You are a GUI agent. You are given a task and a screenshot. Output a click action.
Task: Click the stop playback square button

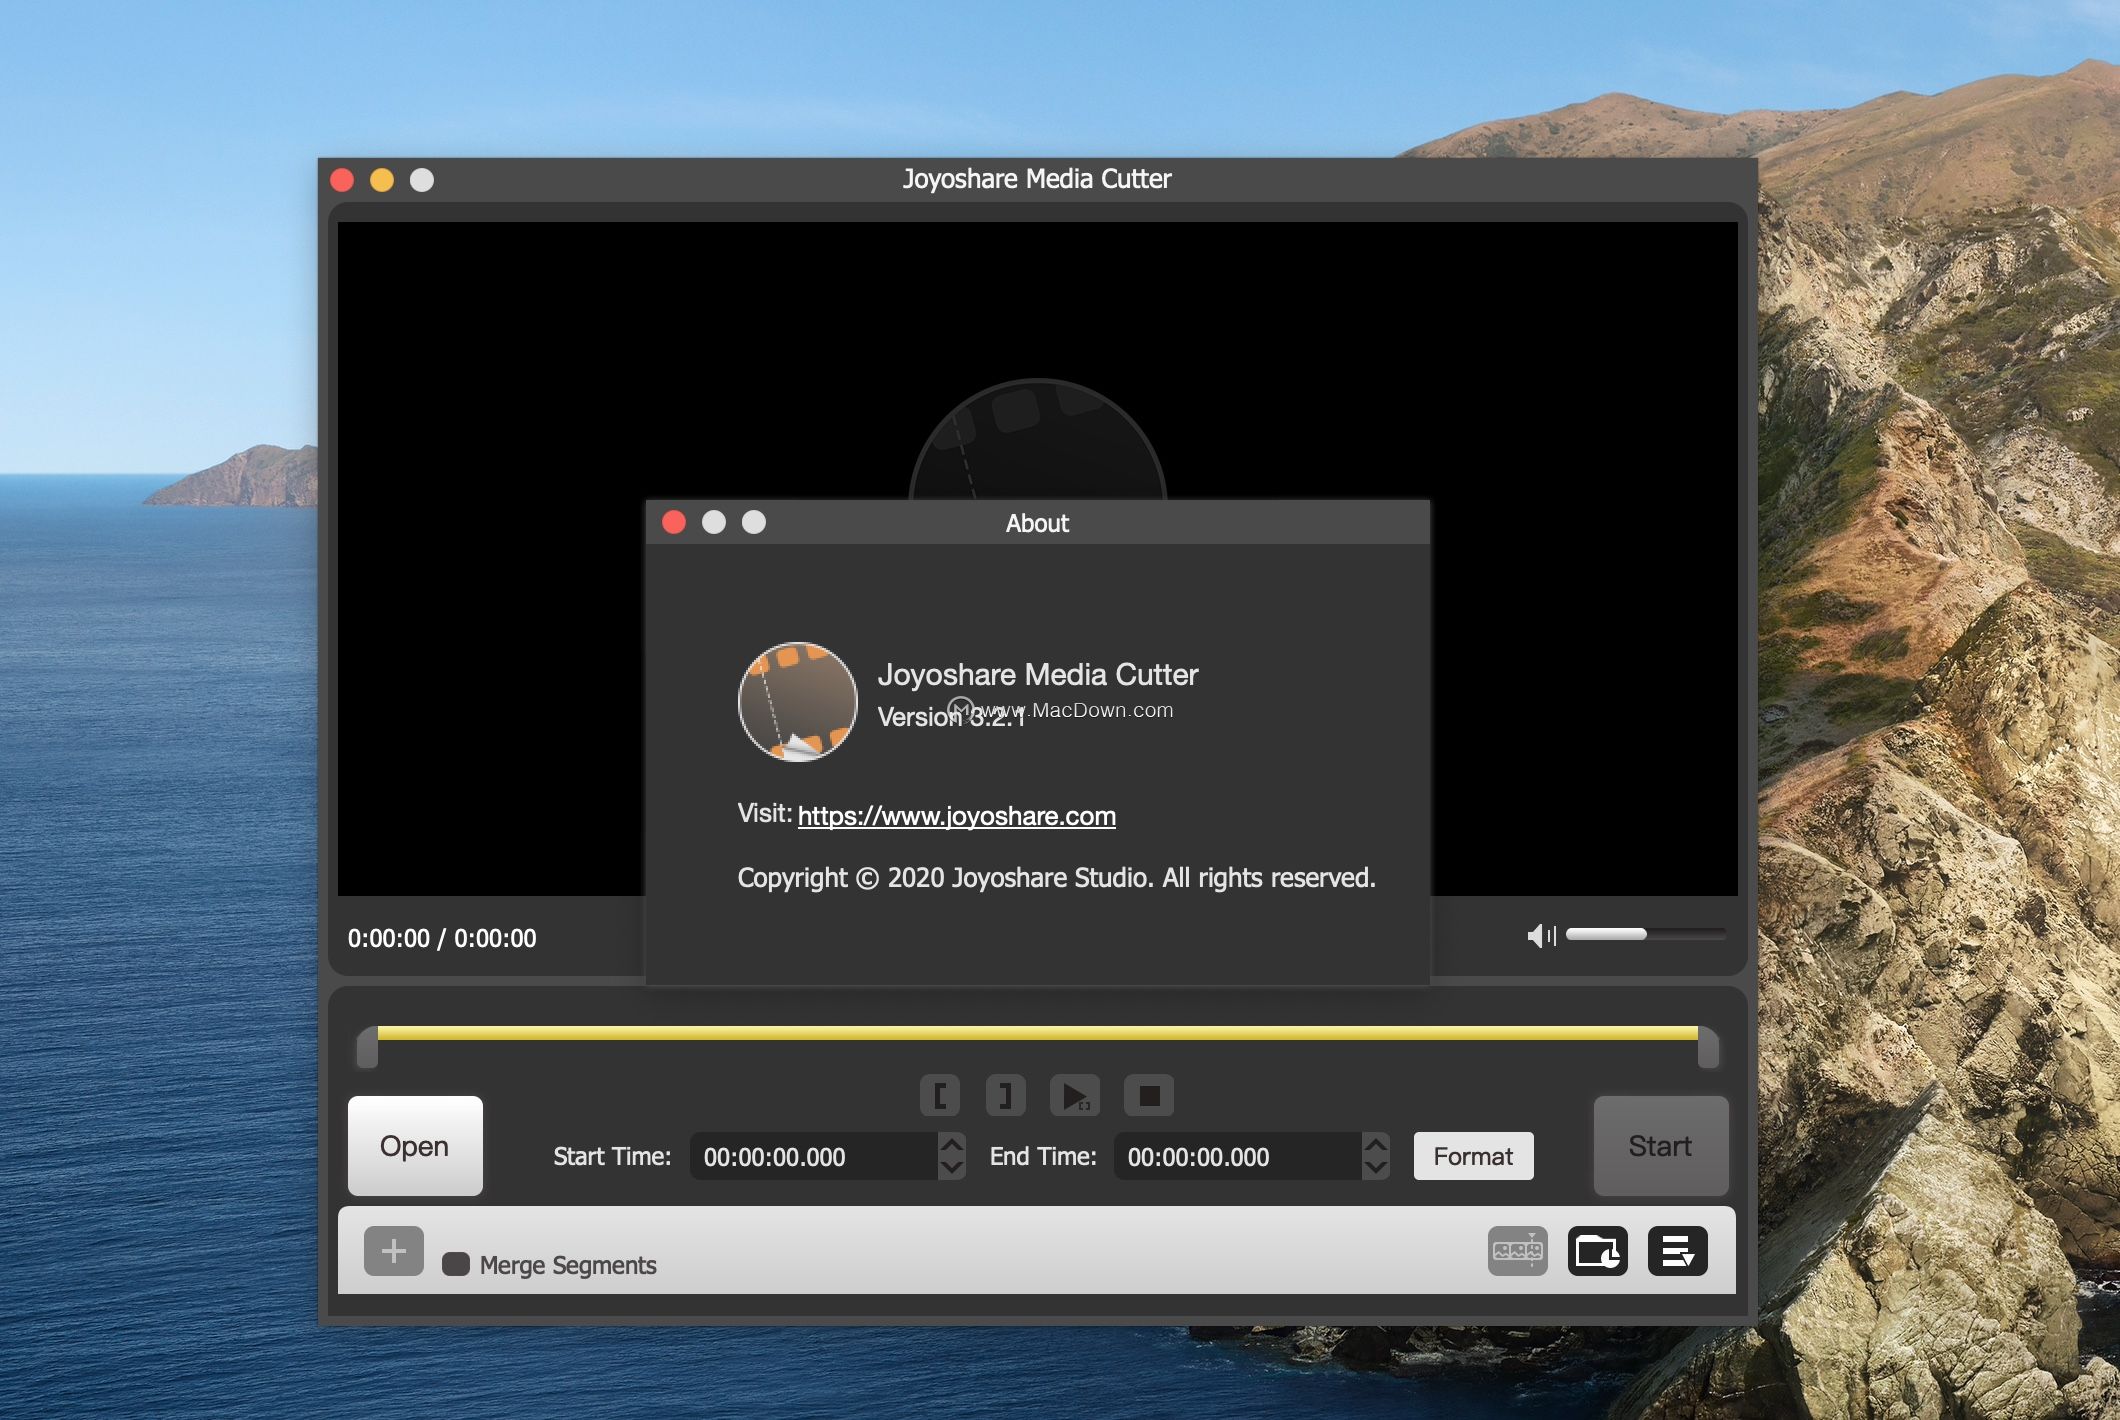click(x=1149, y=1095)
